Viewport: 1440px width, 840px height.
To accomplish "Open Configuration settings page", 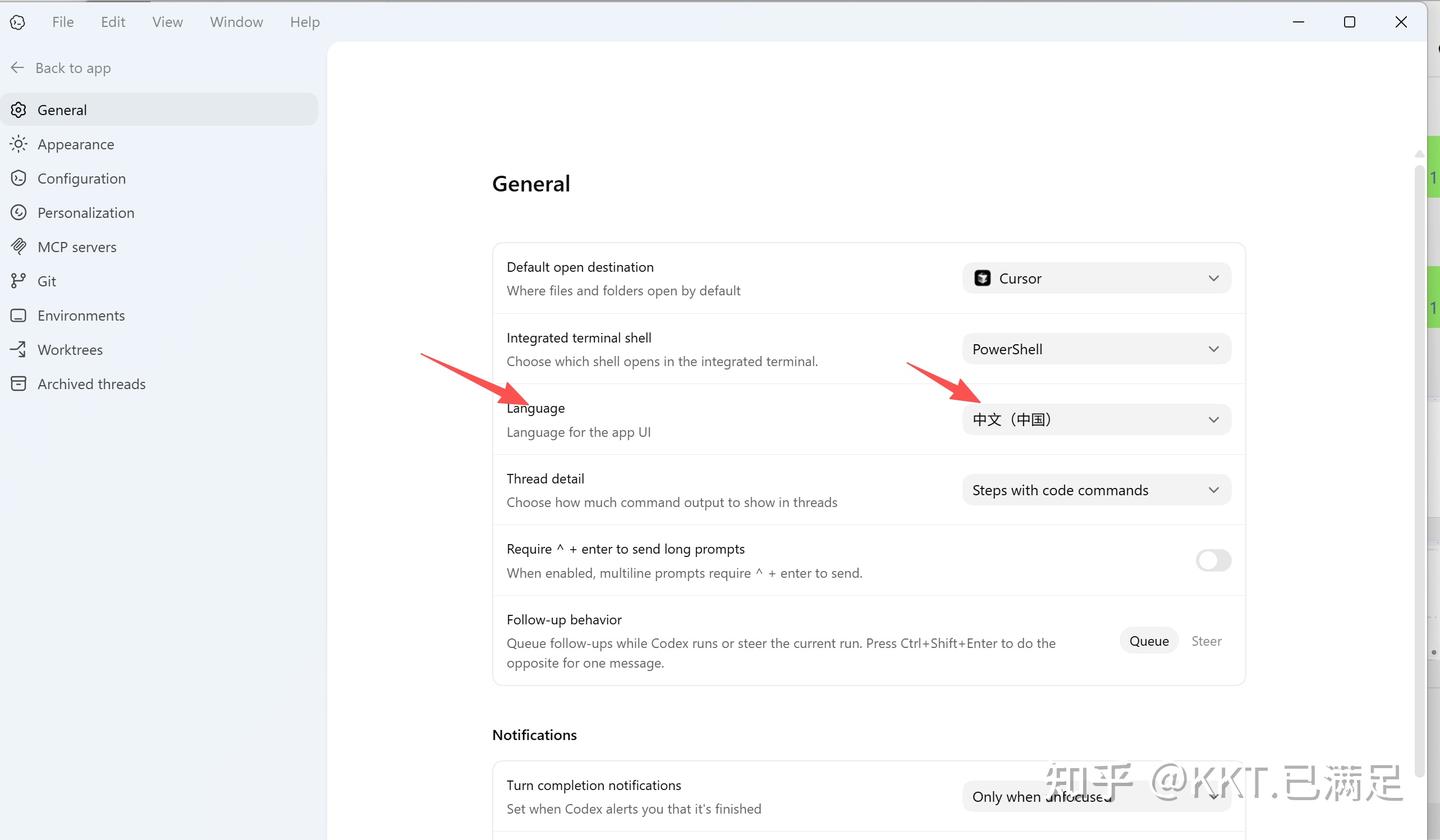I will [x=160, y=178].
